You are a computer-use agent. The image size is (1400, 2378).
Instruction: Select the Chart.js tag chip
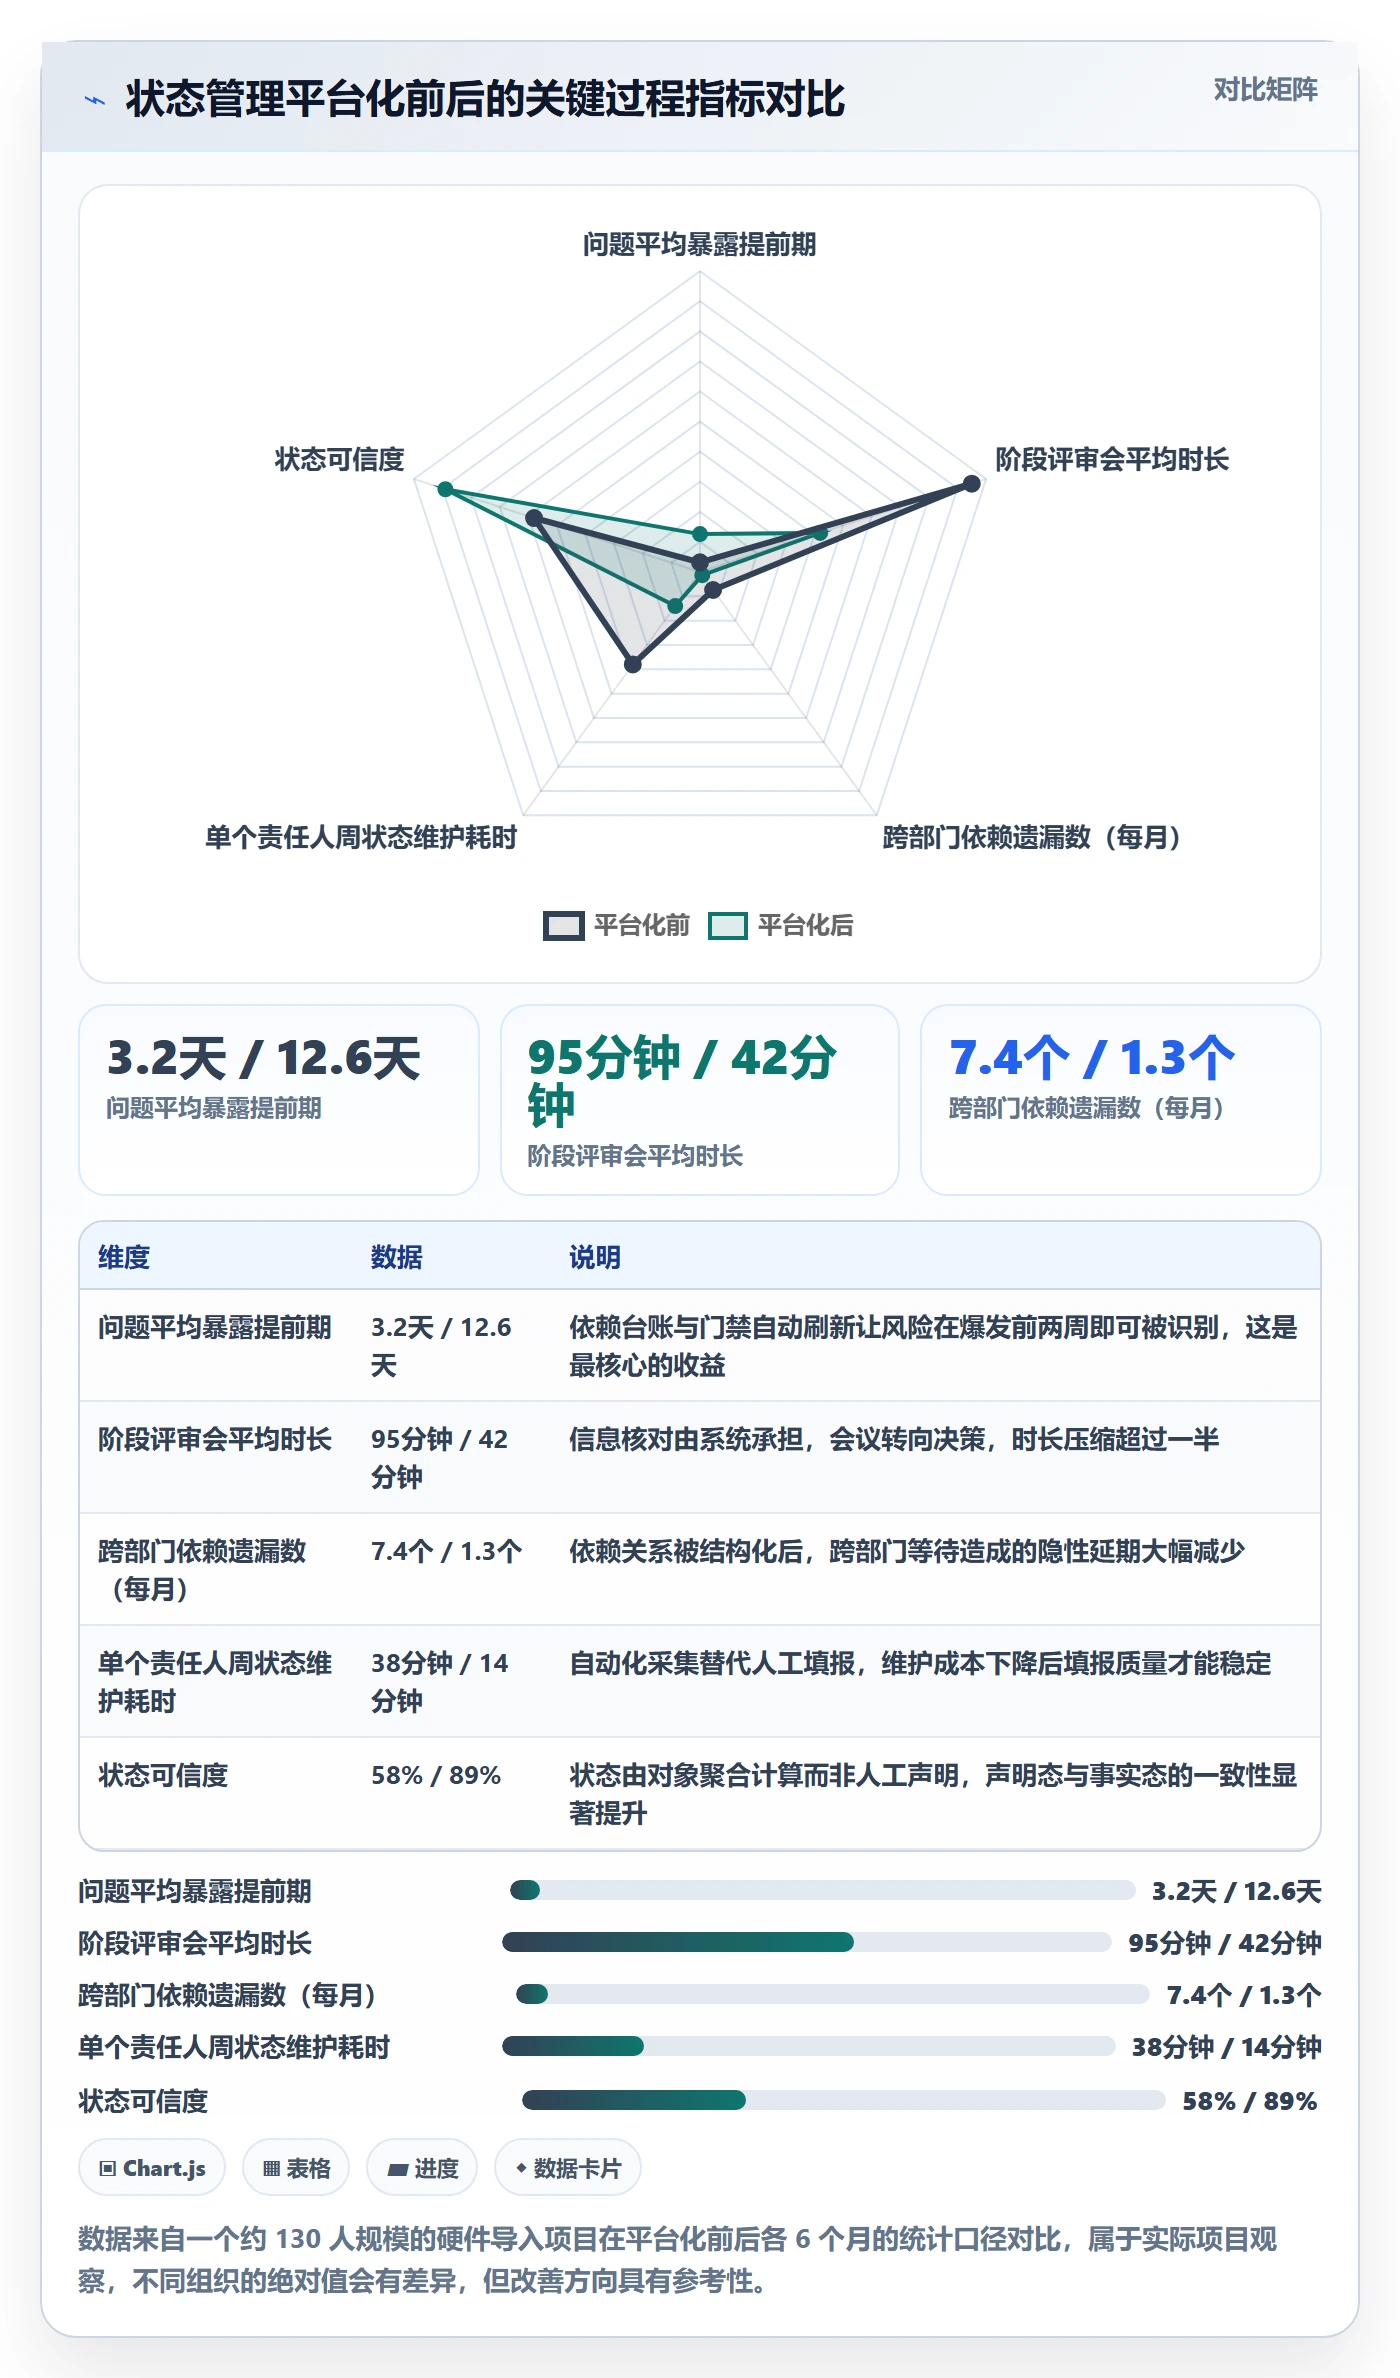(152, 2167)
